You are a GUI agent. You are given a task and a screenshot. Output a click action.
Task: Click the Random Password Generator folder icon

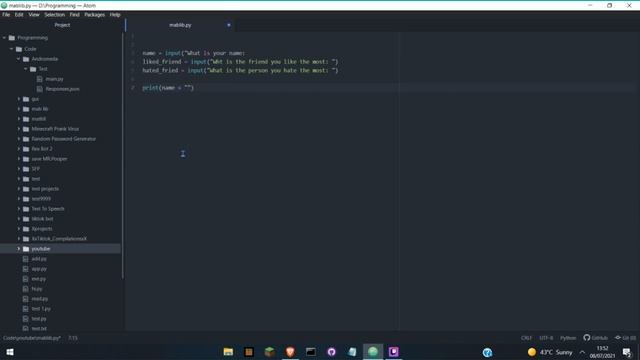point(26,139)
